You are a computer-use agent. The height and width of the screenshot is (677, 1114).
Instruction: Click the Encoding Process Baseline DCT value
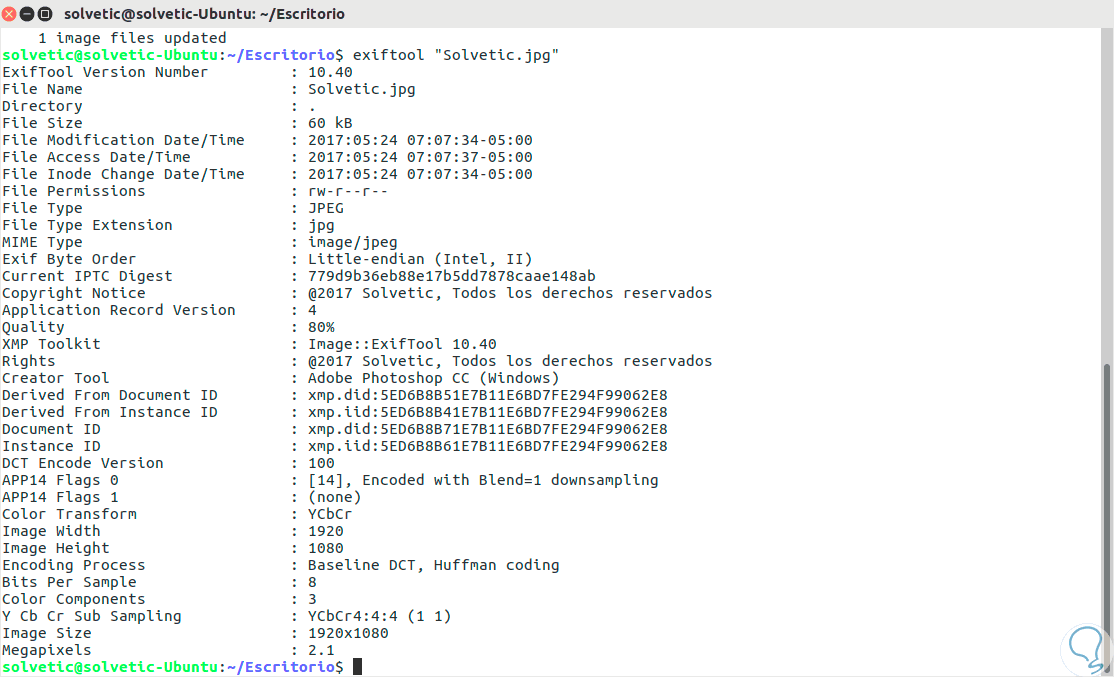click(x=433, y=565)
